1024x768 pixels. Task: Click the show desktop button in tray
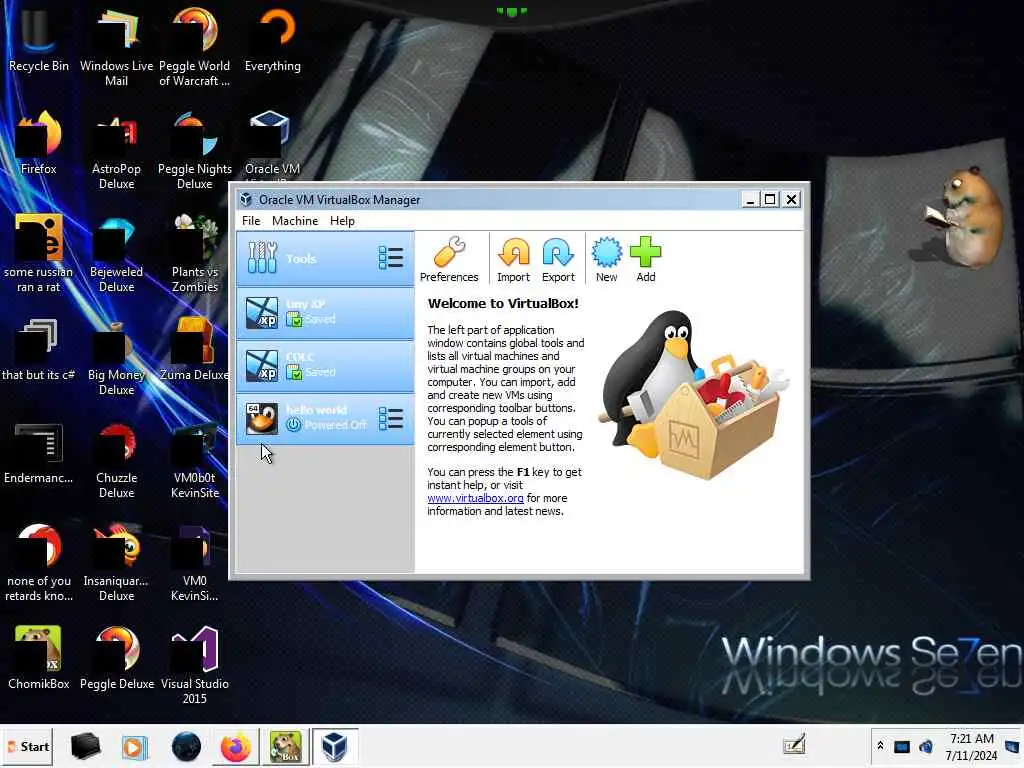[1013, 746]
